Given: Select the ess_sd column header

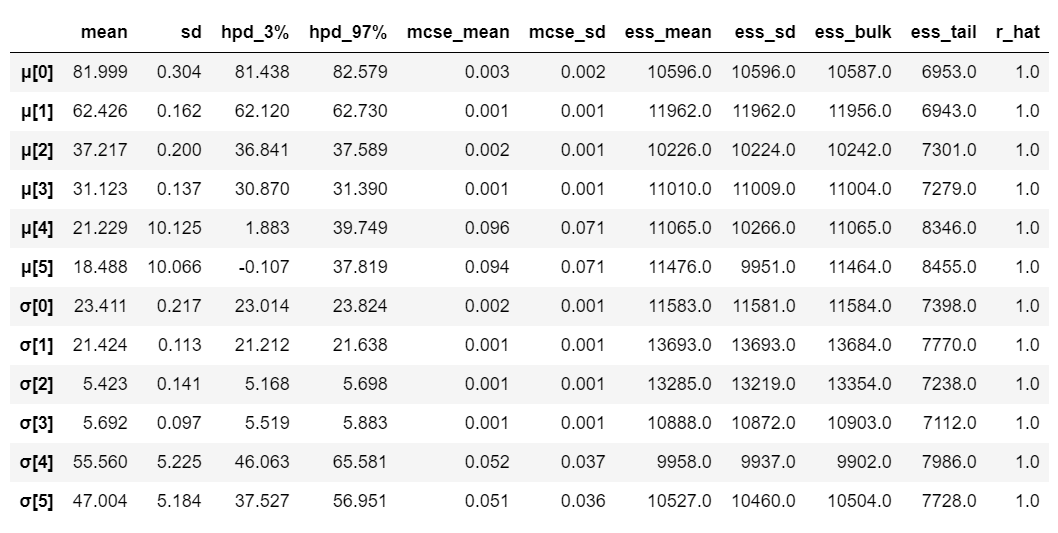Looking at the screenshot, I should coord(765,32).
